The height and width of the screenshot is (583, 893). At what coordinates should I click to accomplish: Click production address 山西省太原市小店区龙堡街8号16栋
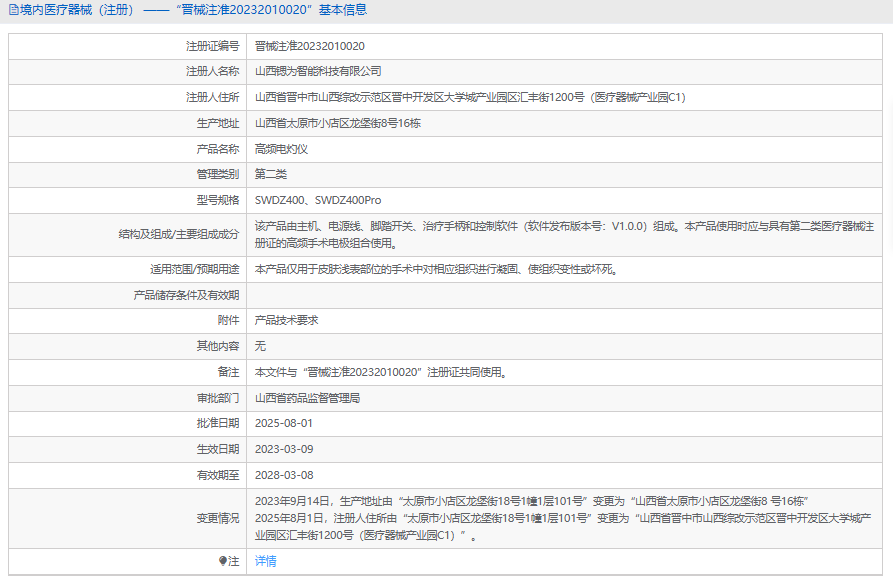(x=338, y=123)
